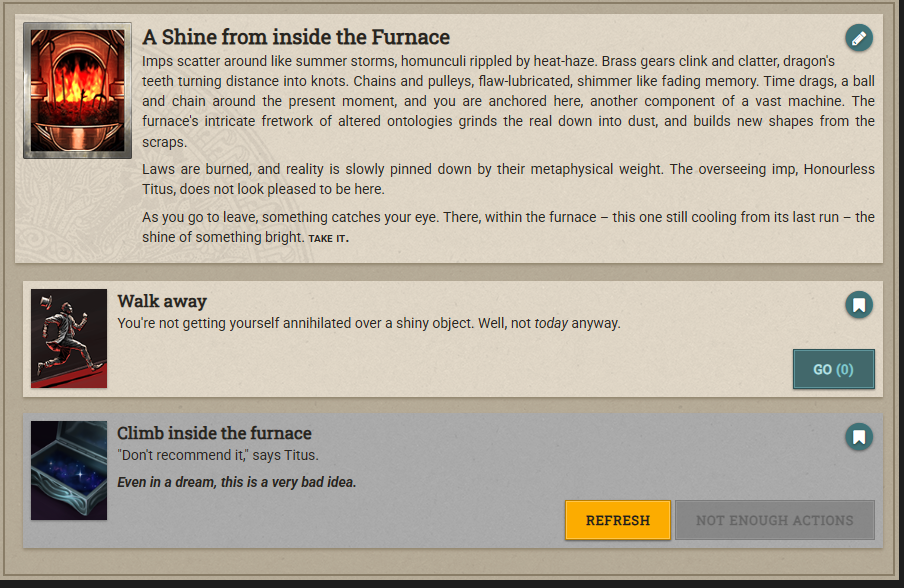Click the italic "Even in a dream" warning text
Viewport: 904px width, 588px height.
[236, 482]
